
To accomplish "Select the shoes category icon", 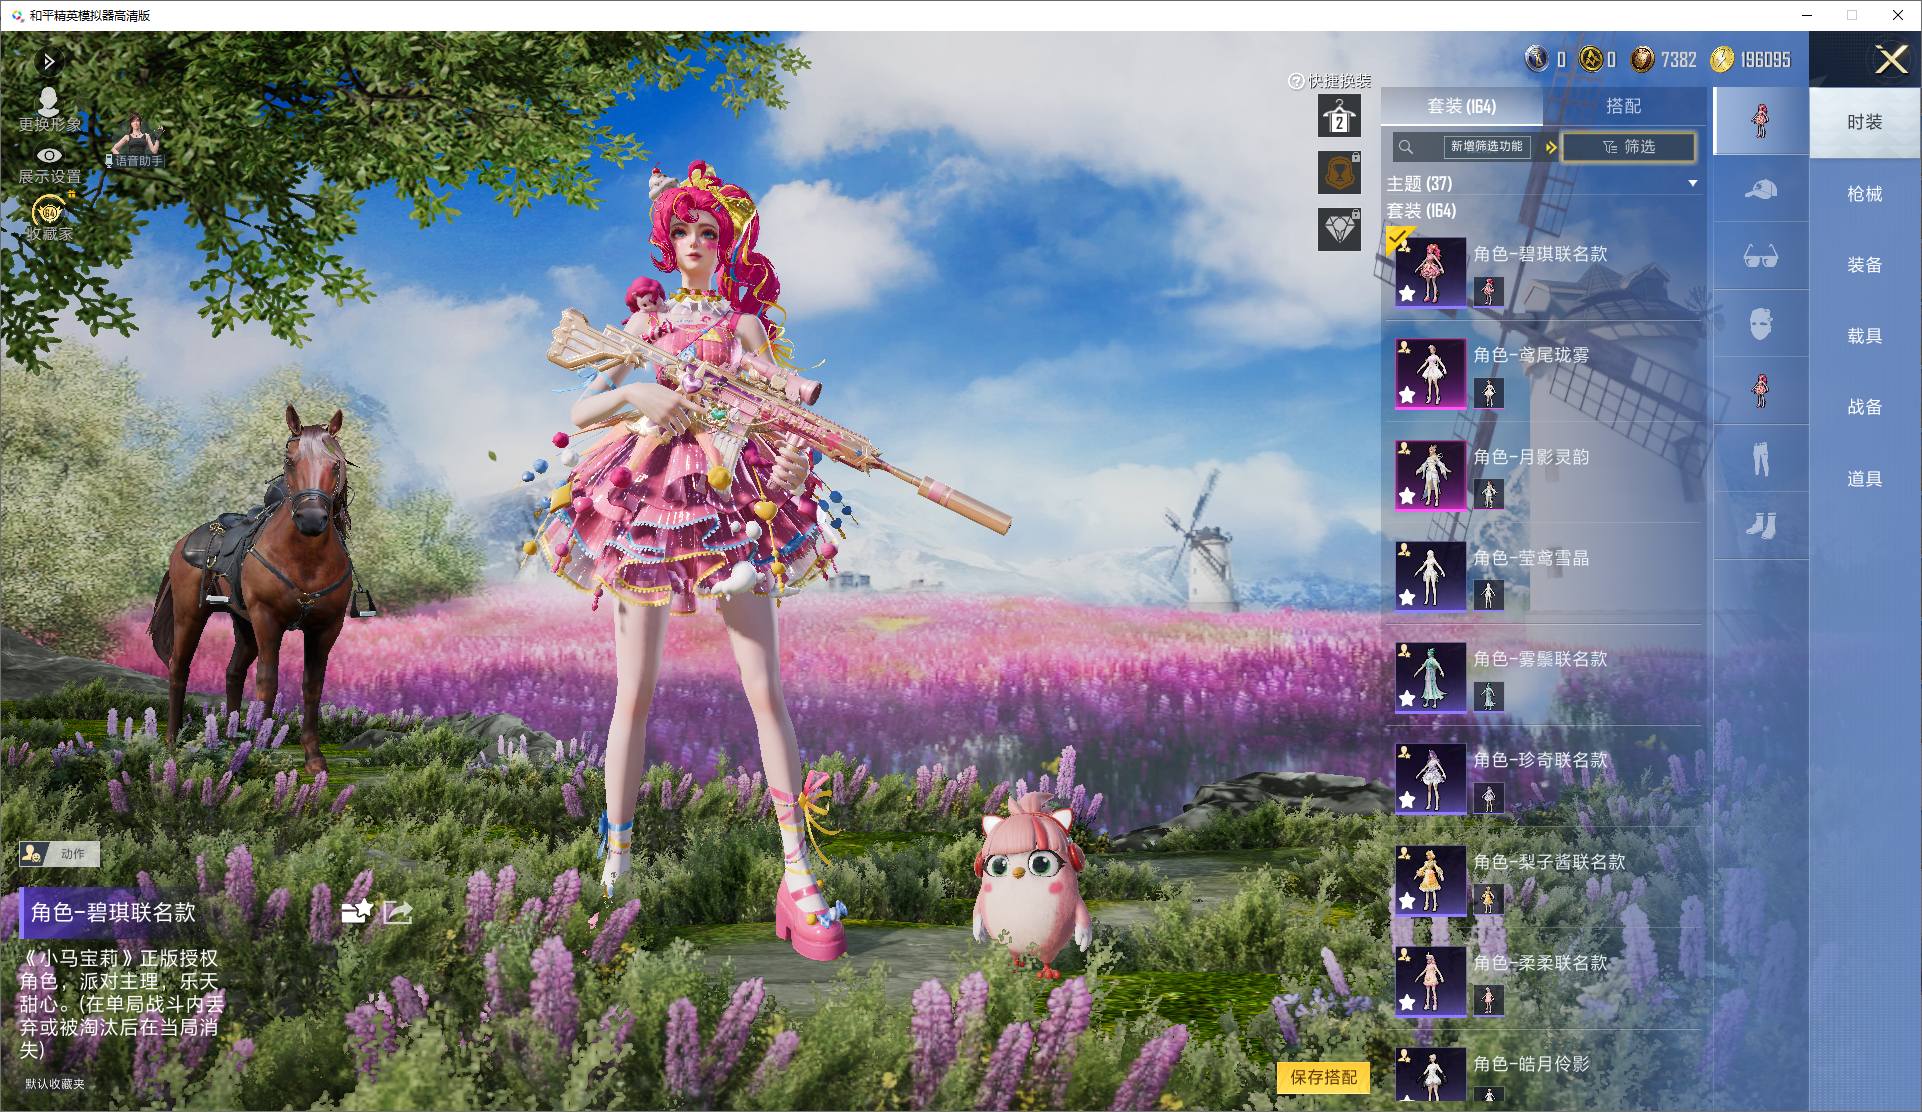I will [1761, 526].
